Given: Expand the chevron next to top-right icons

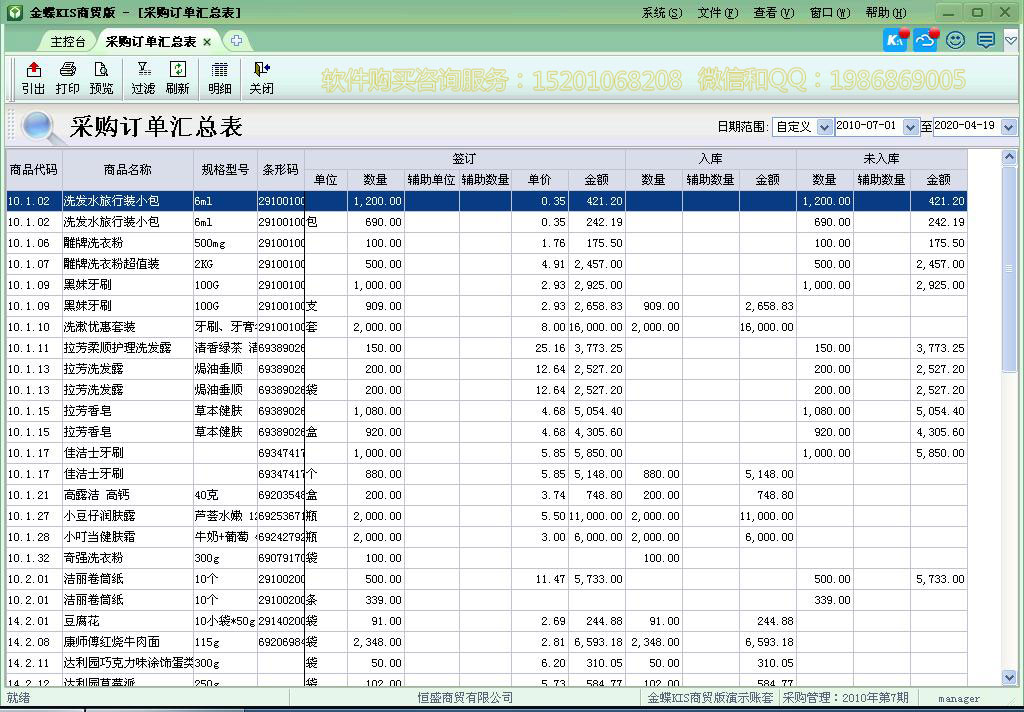Looking at the screenshot, I should (1011, 40).
